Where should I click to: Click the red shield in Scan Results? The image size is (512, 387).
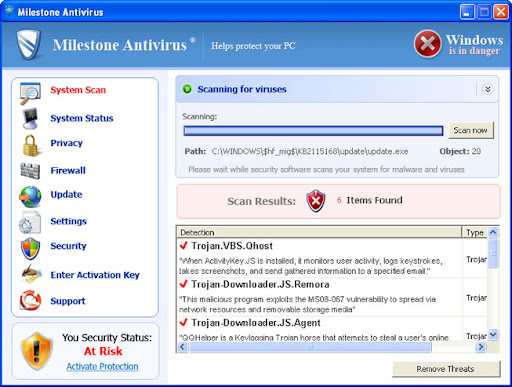316,201
